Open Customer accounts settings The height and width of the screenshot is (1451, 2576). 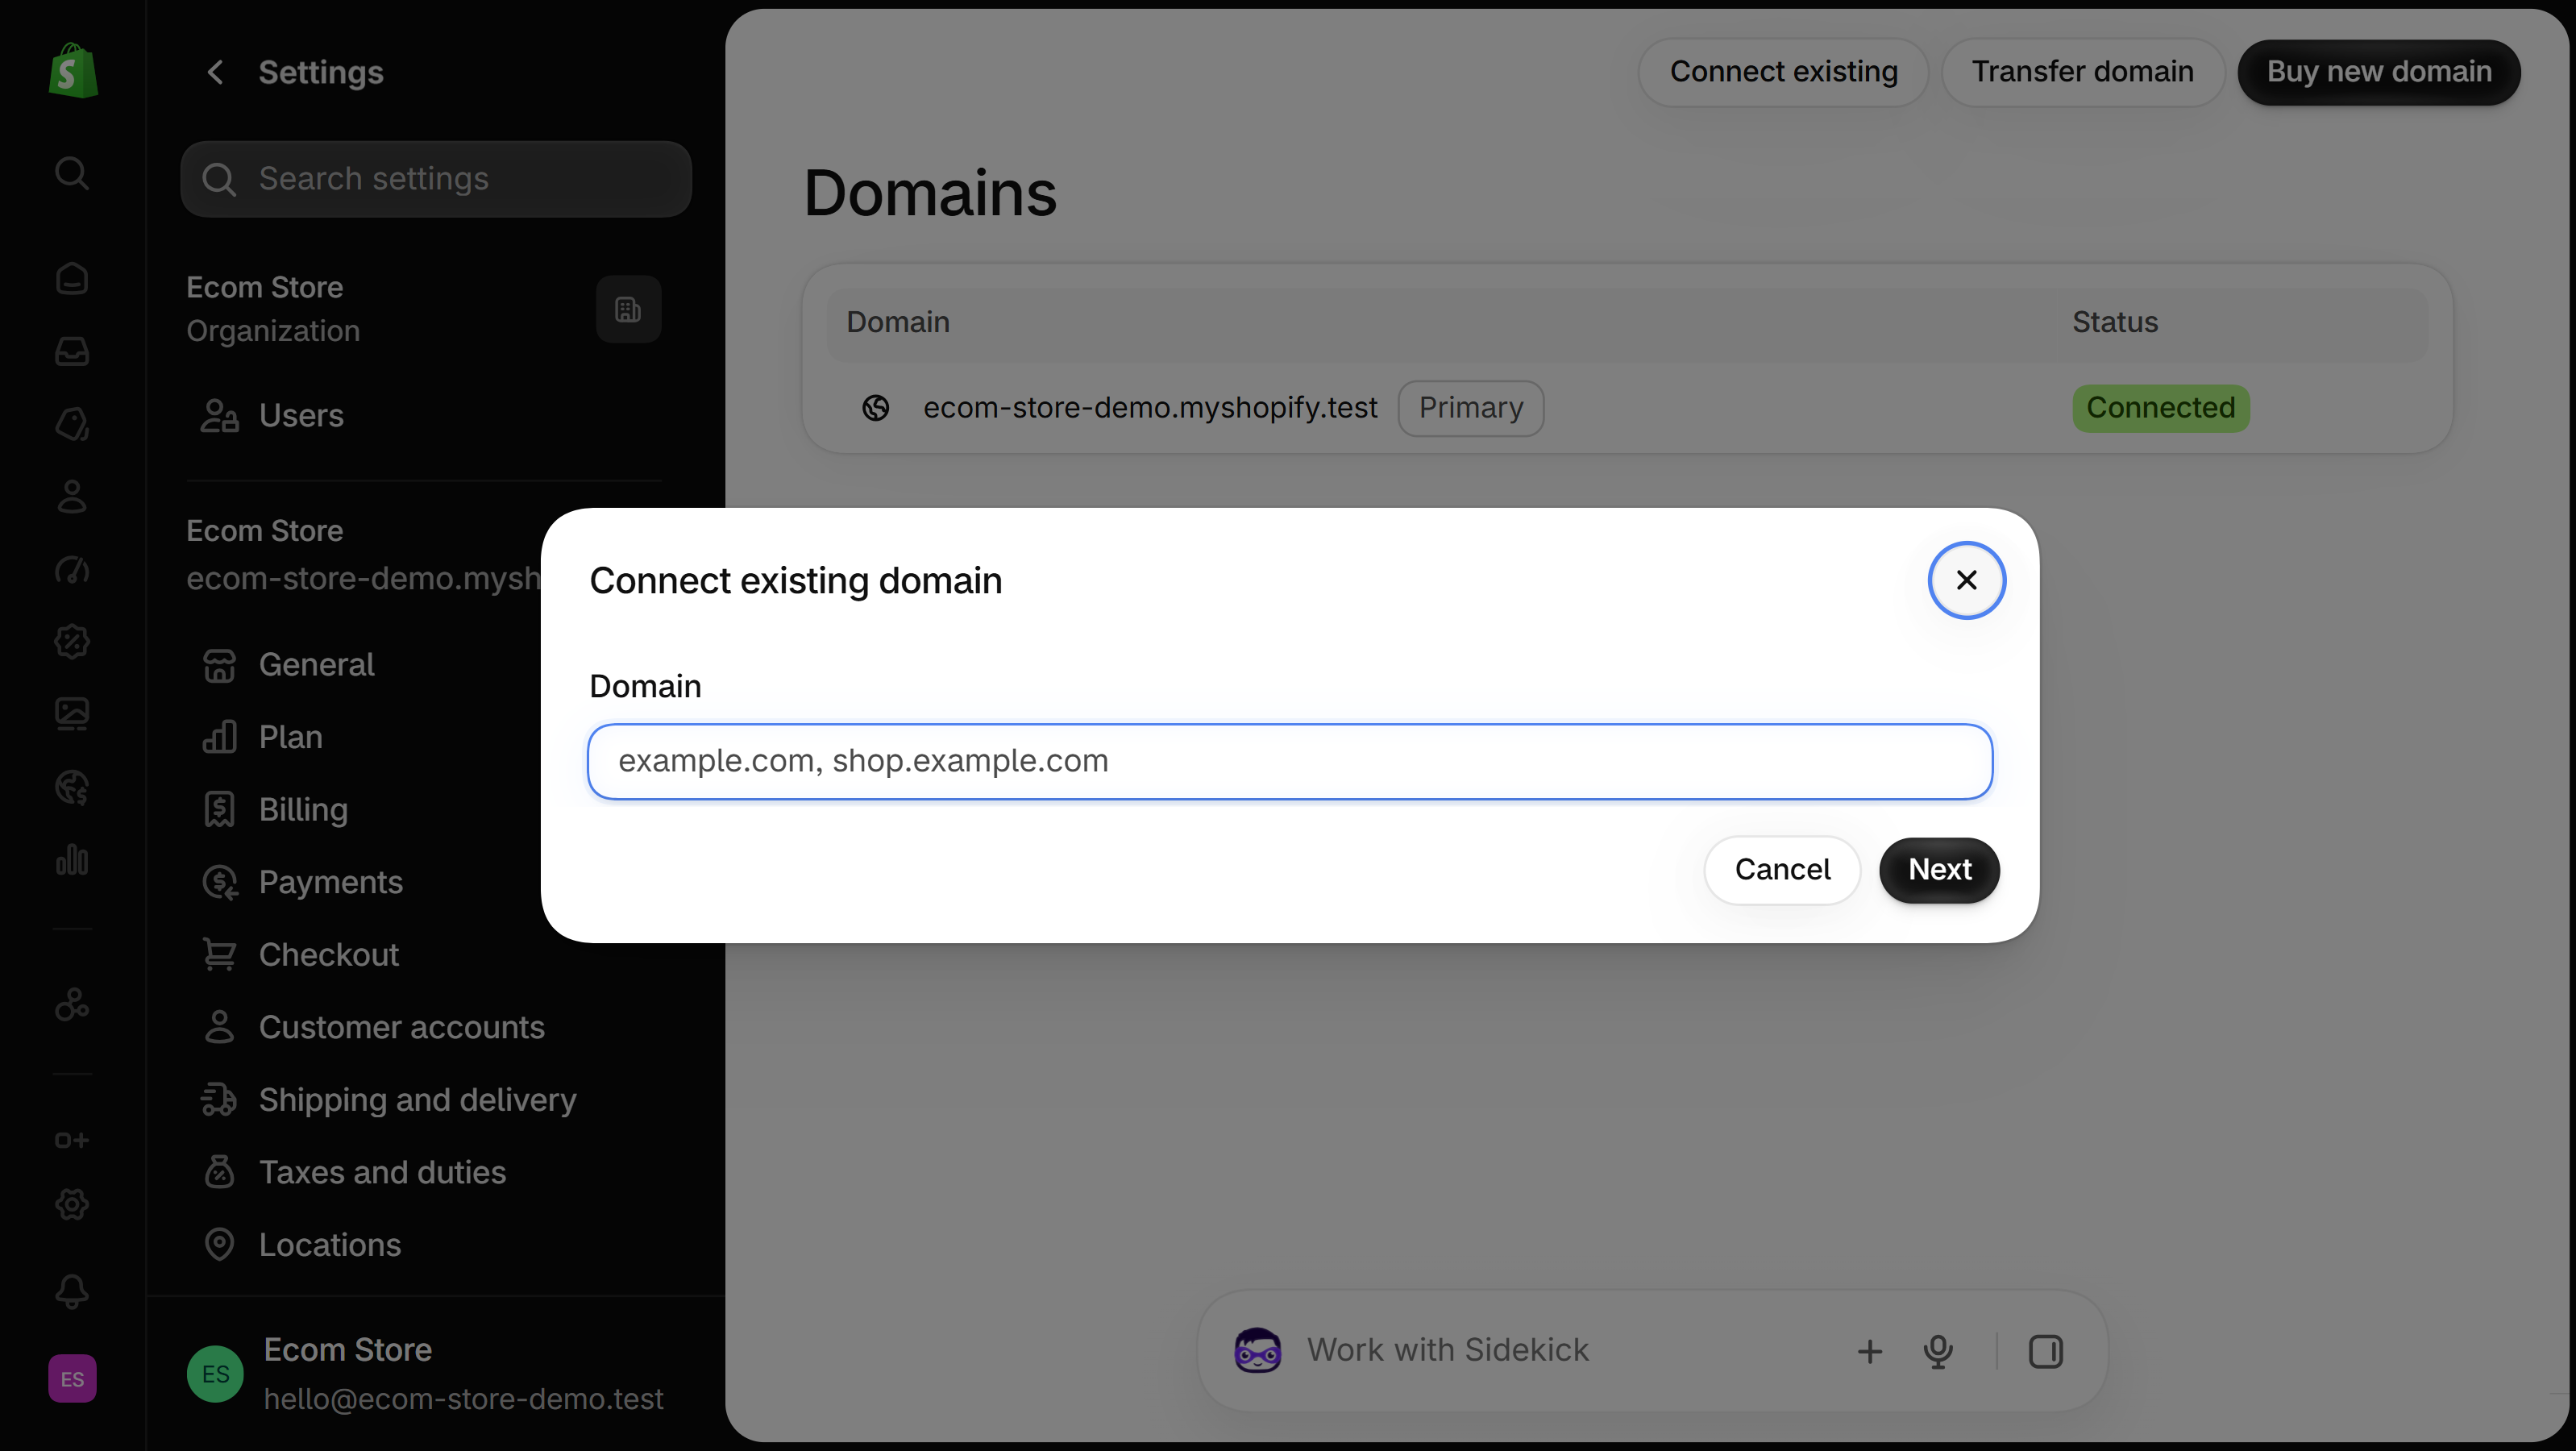[x=424, y=1027]
